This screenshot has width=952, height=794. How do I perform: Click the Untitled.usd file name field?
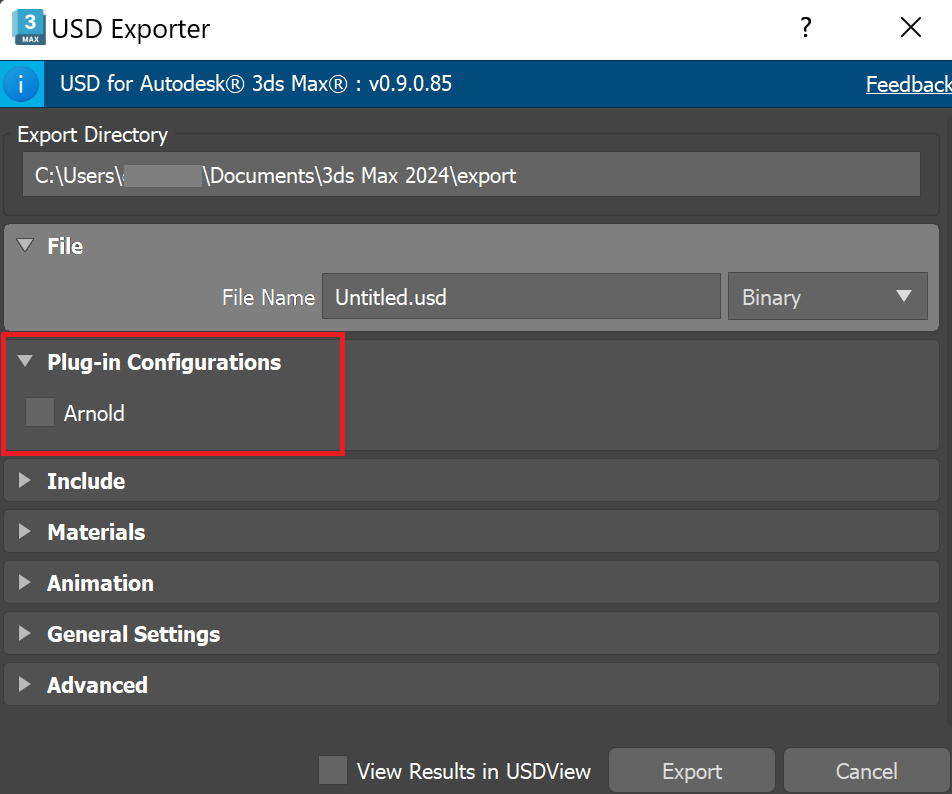pyautogui.click(x=520, y=296)
